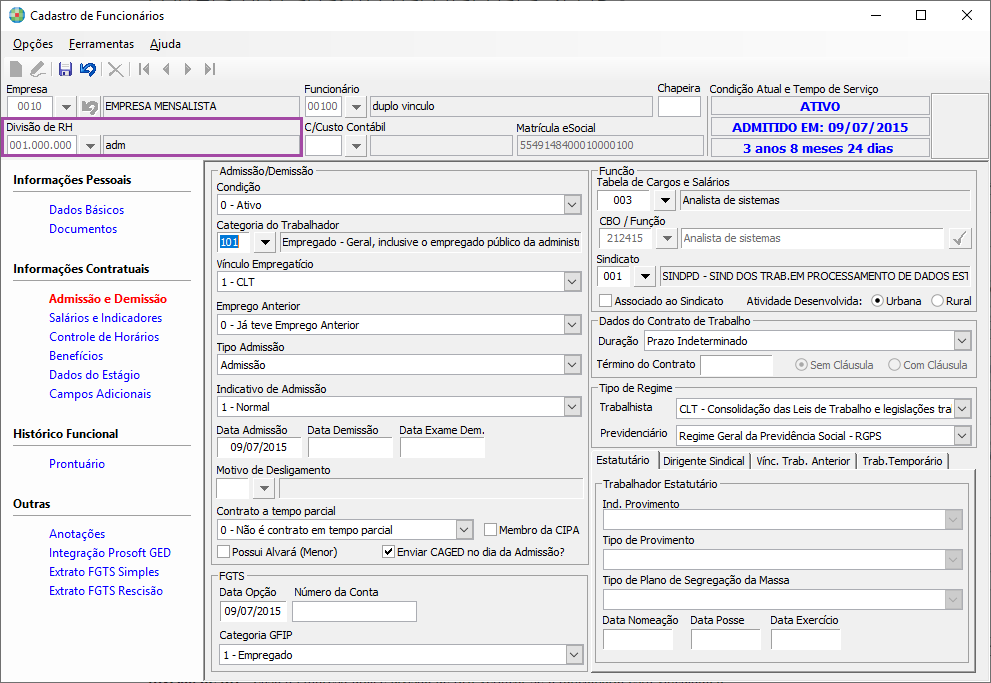Viewport: 991px width, 683px height.
Task: Open the Empresa code dropdown
Action: (x=66, y=107)
